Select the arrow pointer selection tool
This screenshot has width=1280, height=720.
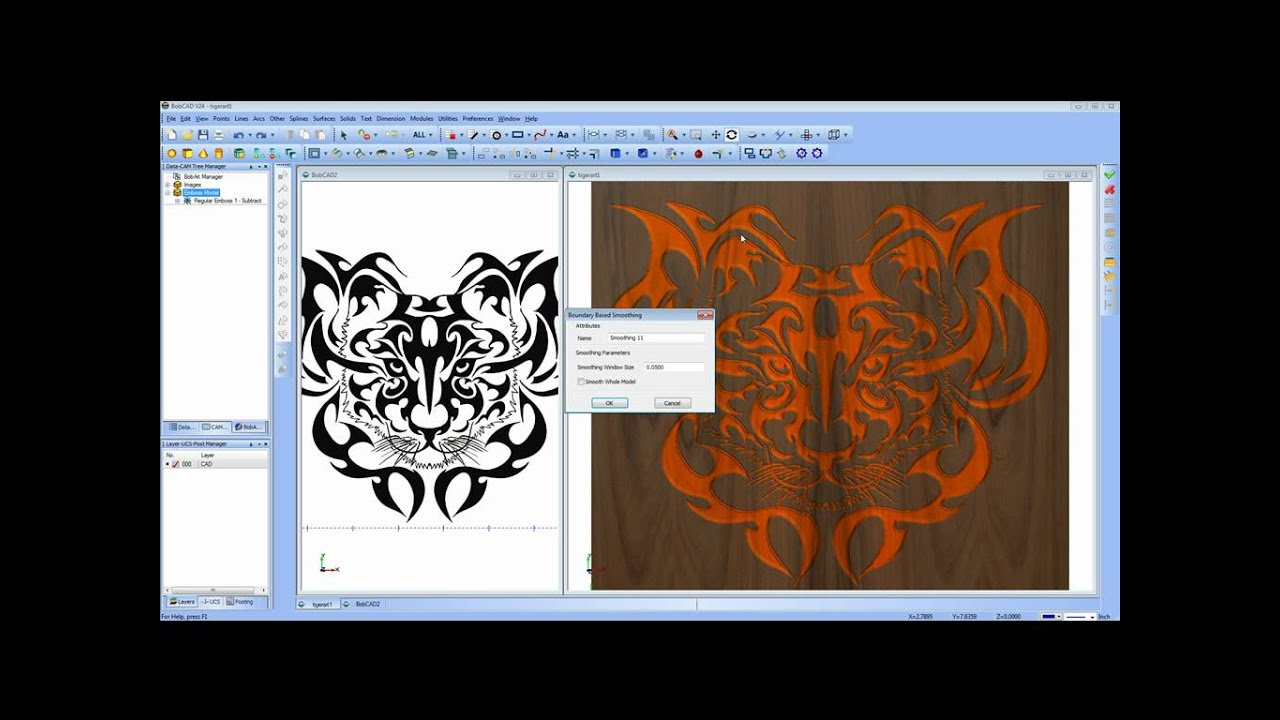tap(343, 135)
